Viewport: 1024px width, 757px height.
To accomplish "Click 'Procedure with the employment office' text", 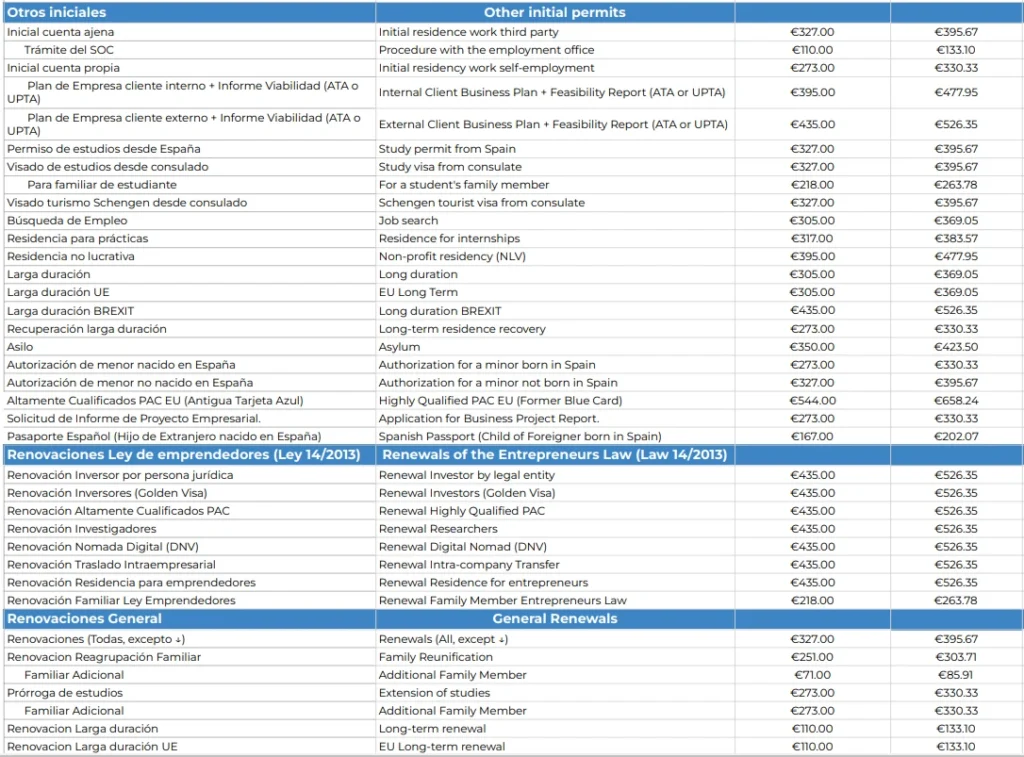I will point(487,50).
